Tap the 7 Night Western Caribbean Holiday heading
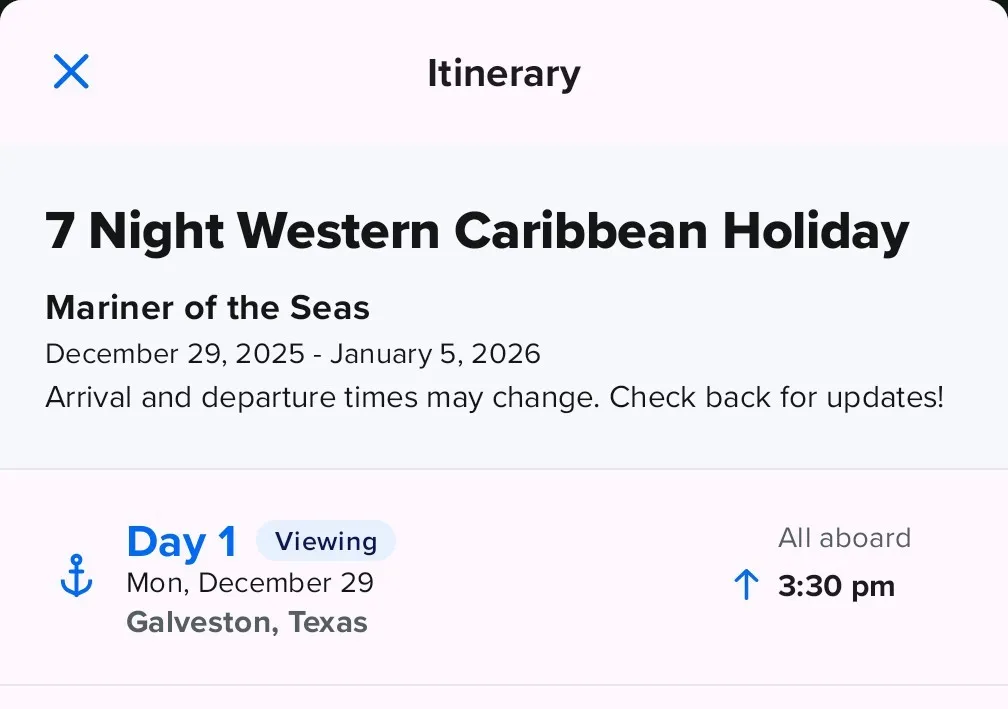This screenshot has width=1008, height=709. point(477,231)
